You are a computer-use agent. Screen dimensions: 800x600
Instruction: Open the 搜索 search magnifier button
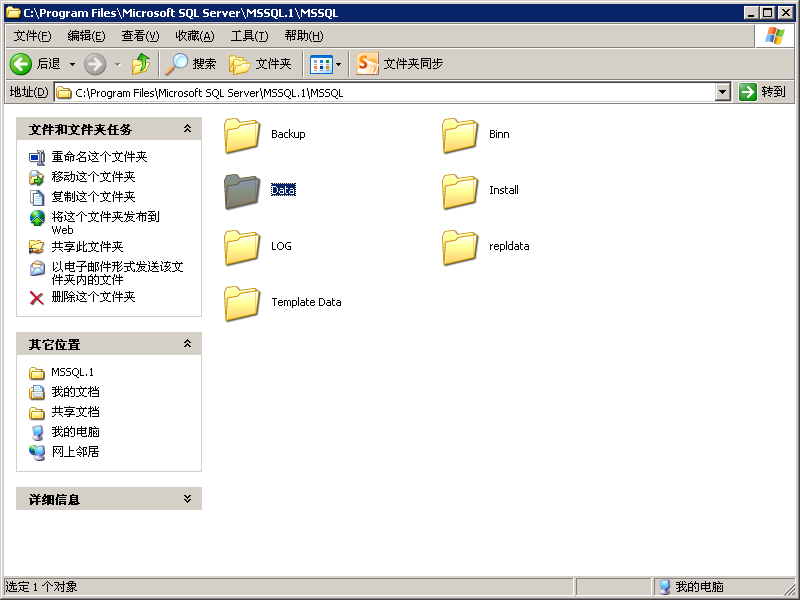click(190, 64)
